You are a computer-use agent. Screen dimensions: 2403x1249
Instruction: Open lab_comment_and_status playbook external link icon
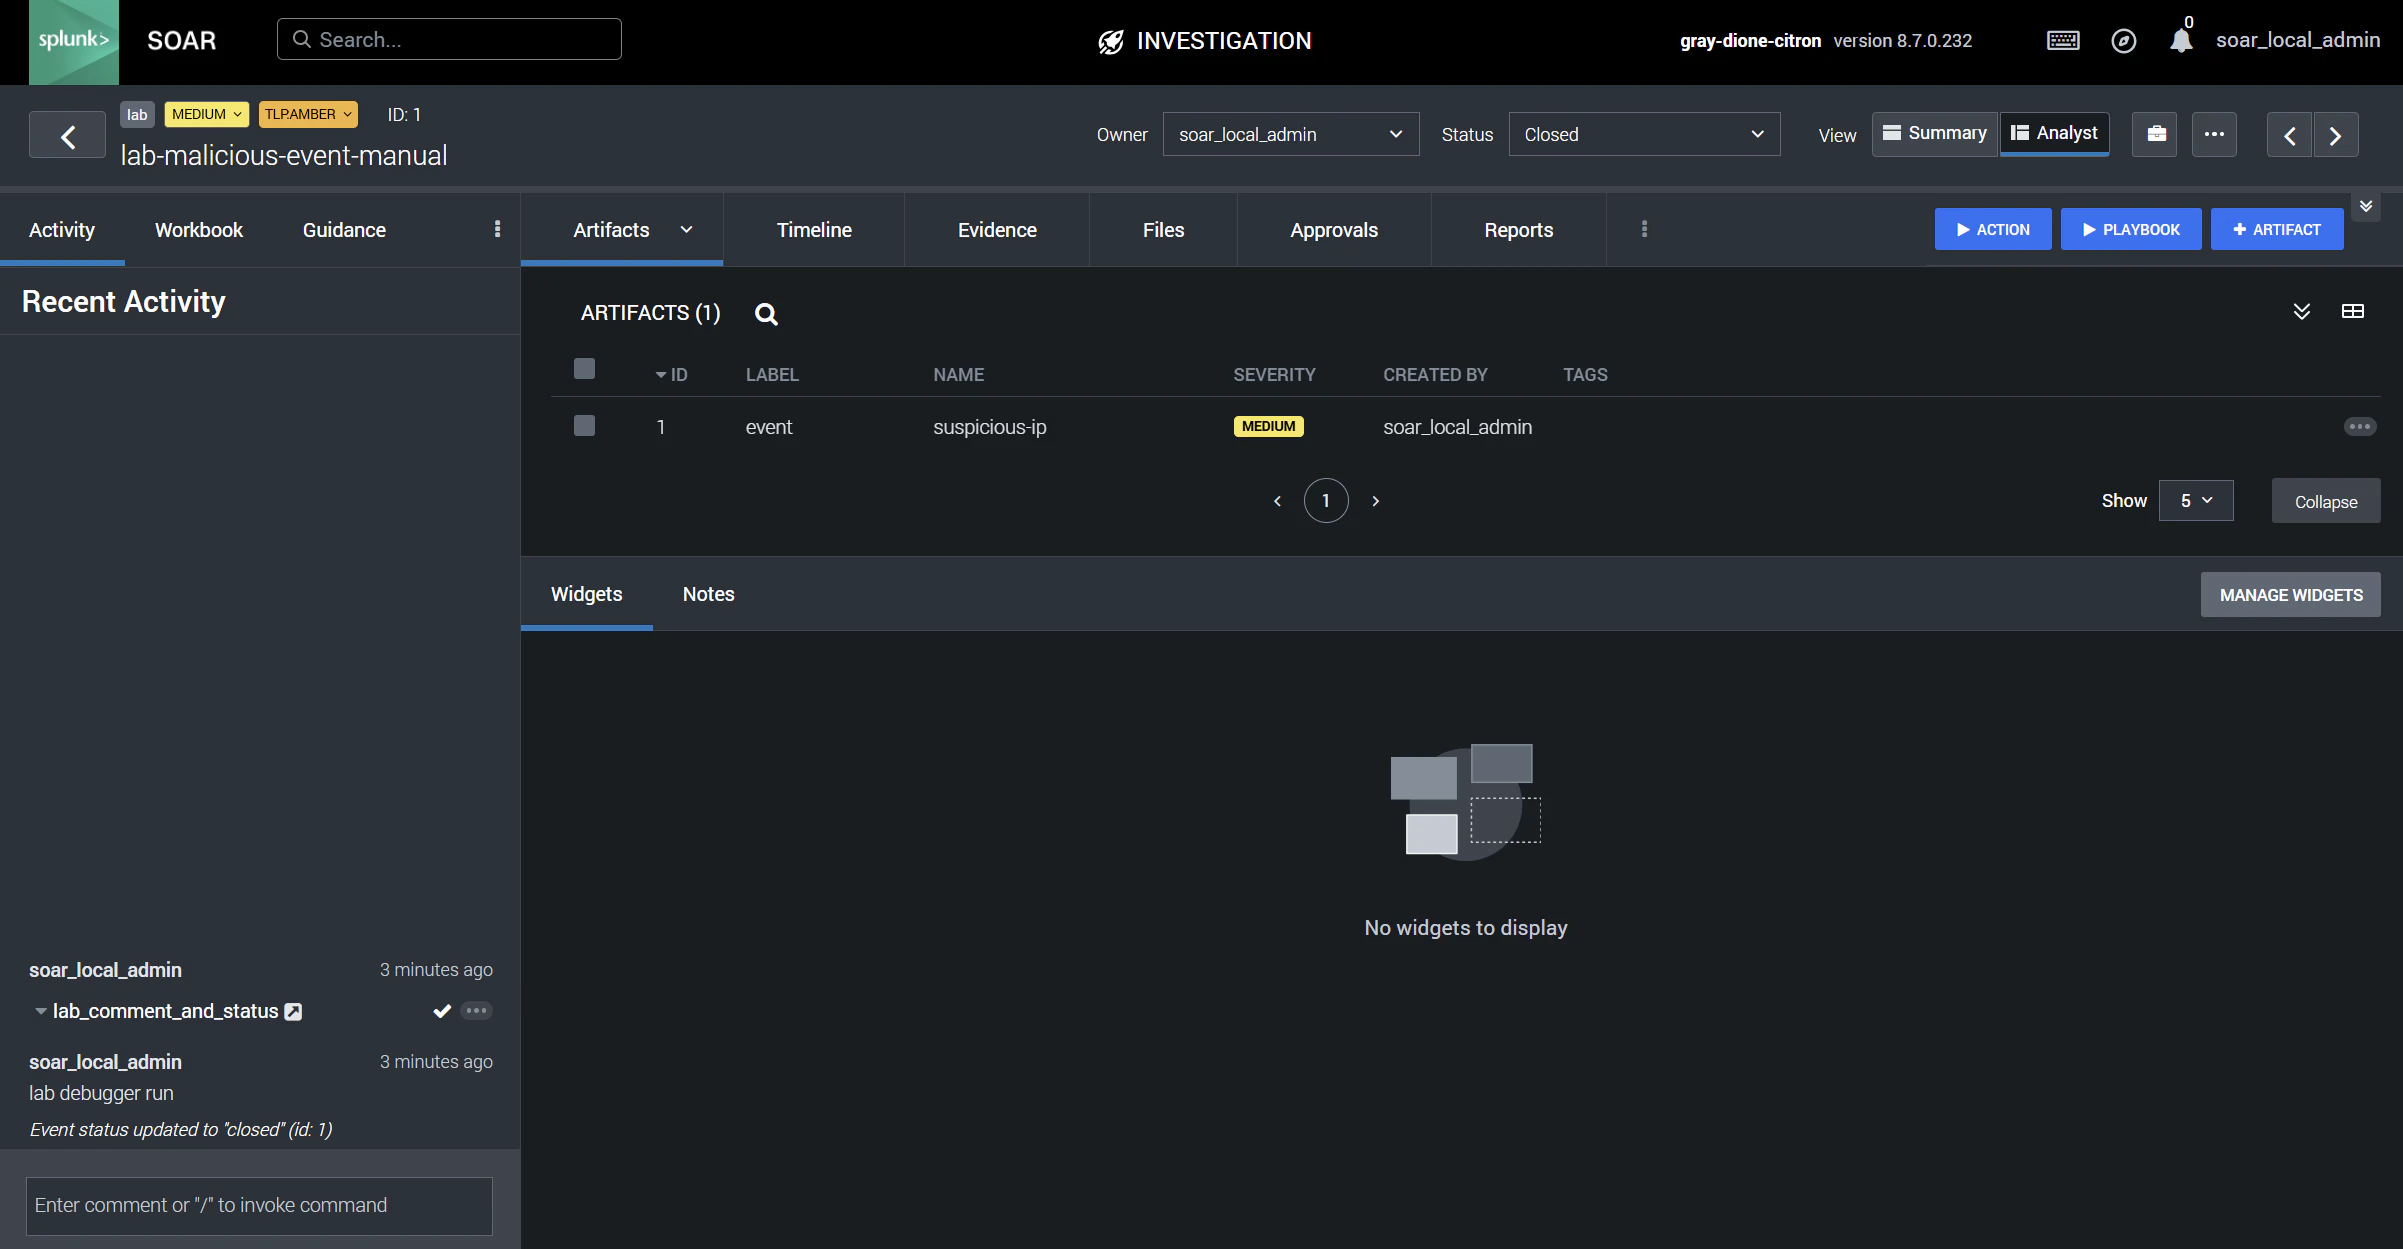click(293, 1012)
